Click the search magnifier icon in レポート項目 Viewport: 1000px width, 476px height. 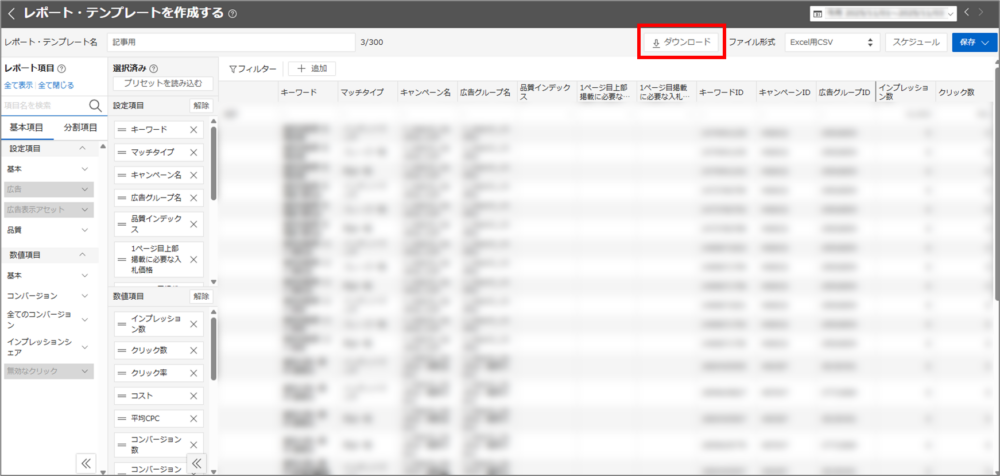click(96, 105)
